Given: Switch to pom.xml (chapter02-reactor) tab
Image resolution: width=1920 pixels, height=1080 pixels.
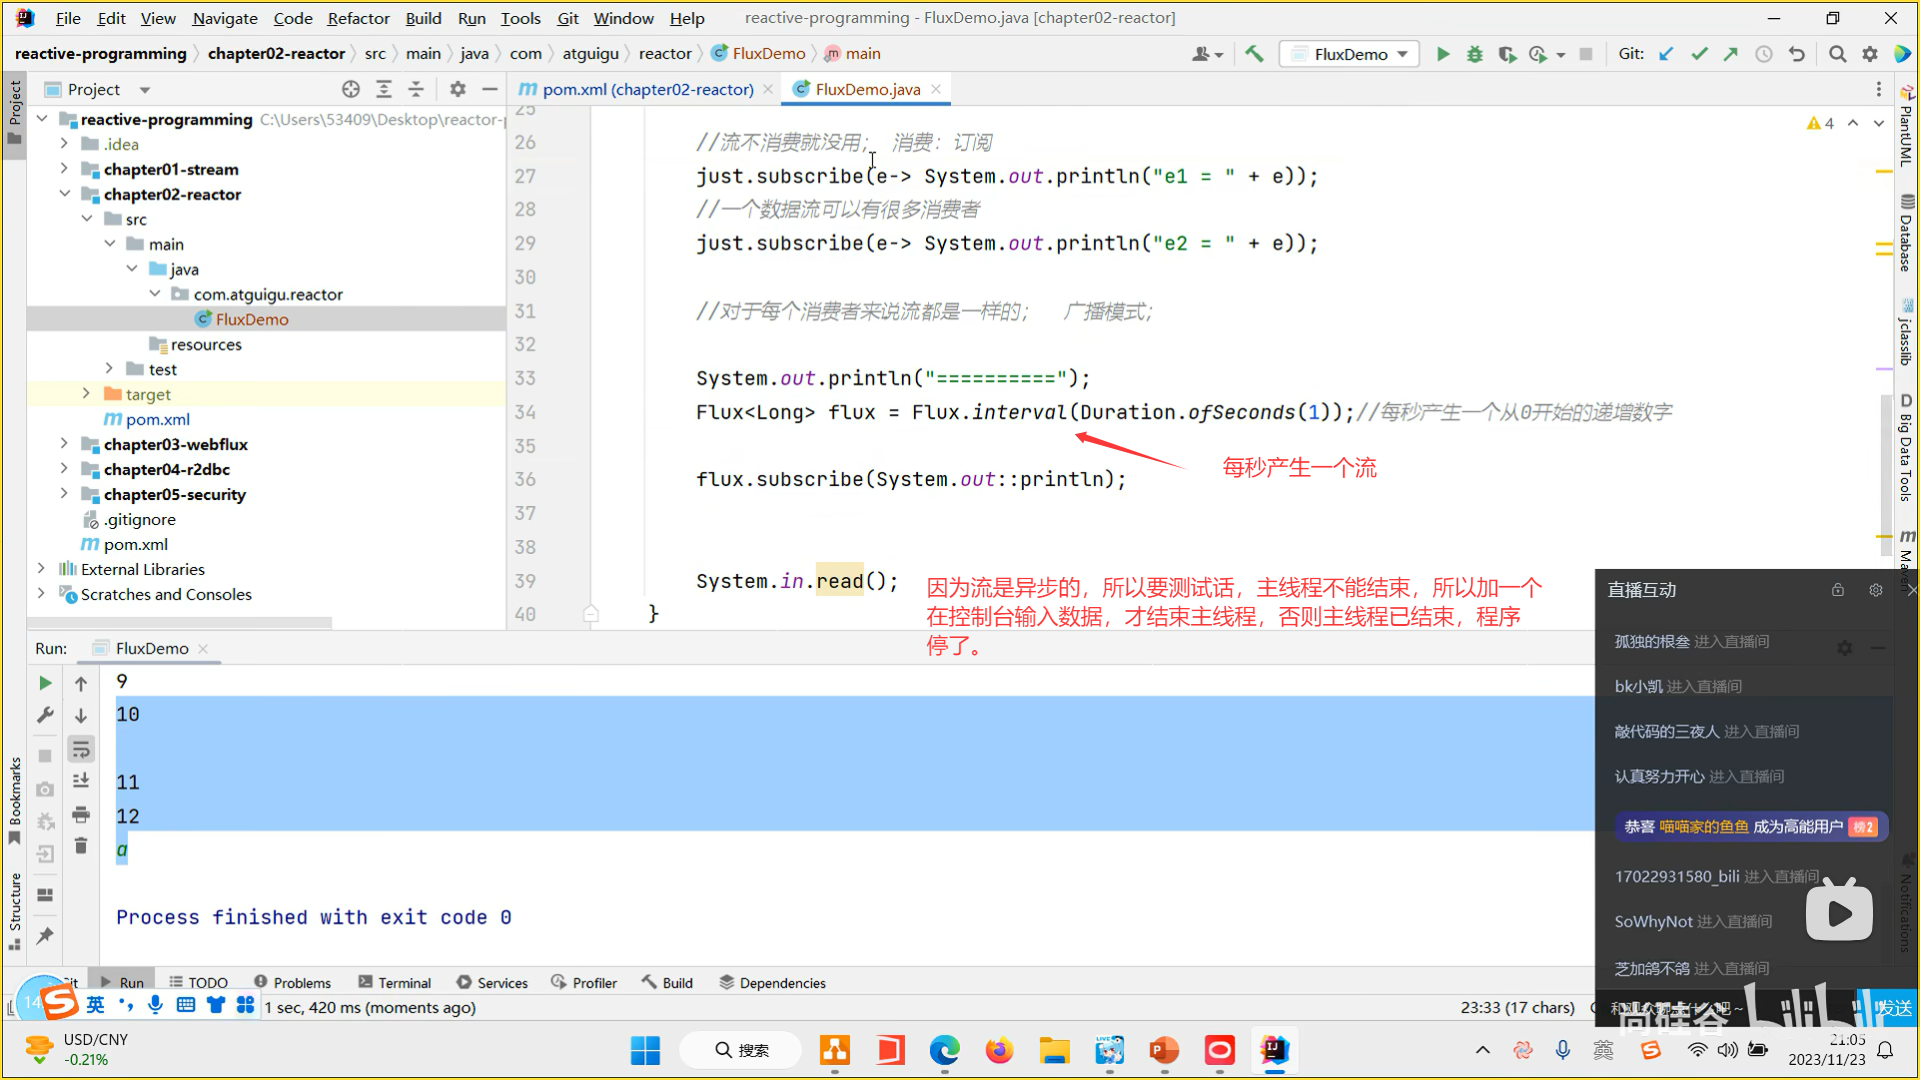Looking at the screenshot, I should click(647, 89).
